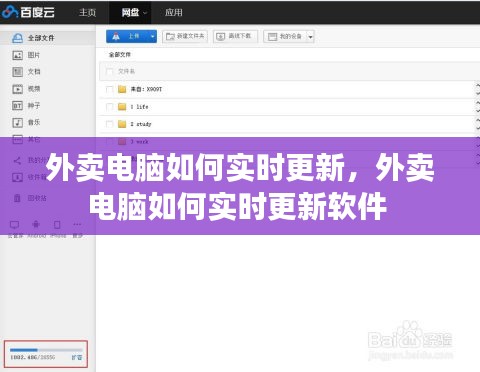
Task: Toggle the select-all checkbox beside 文件名
Action: (109, 71)
